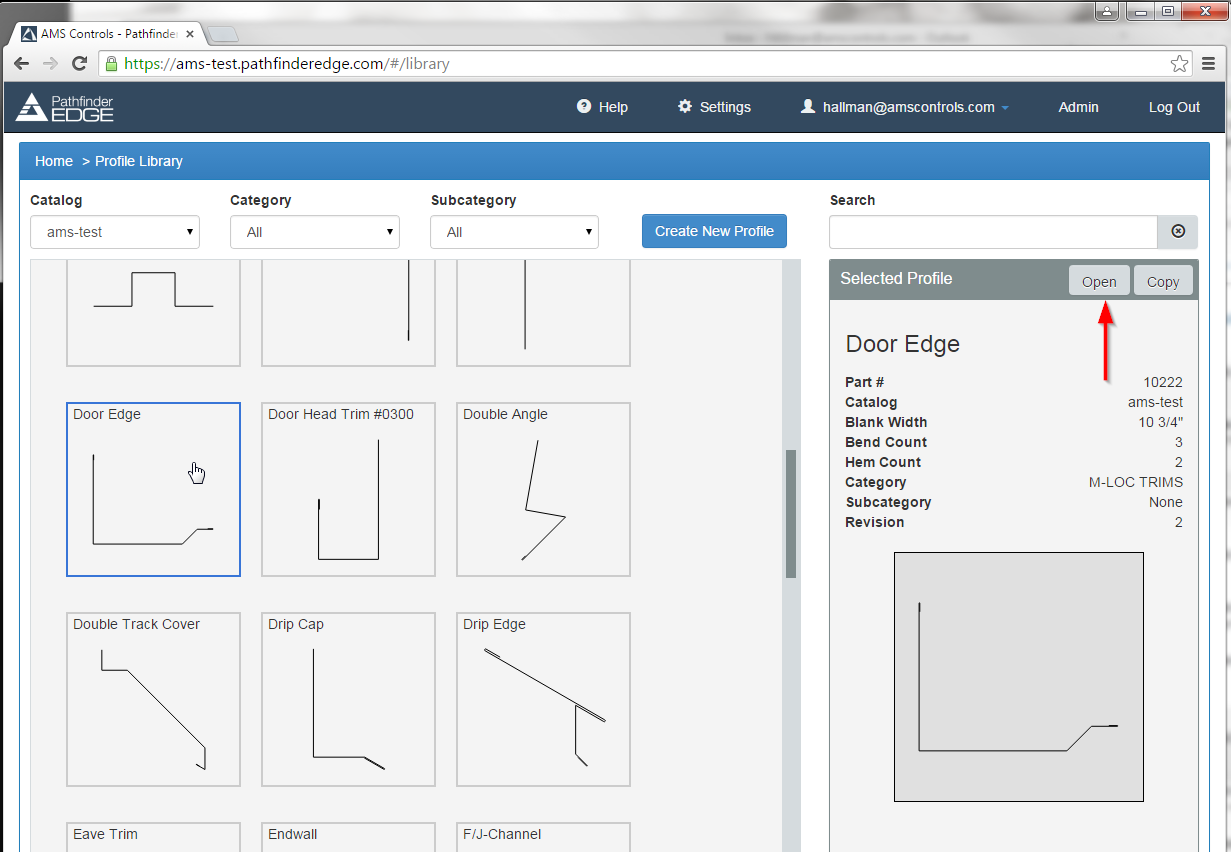This screenshot has height=852, width=1231.
Task: Clear search with the X icon
Action: (1178, 231)
